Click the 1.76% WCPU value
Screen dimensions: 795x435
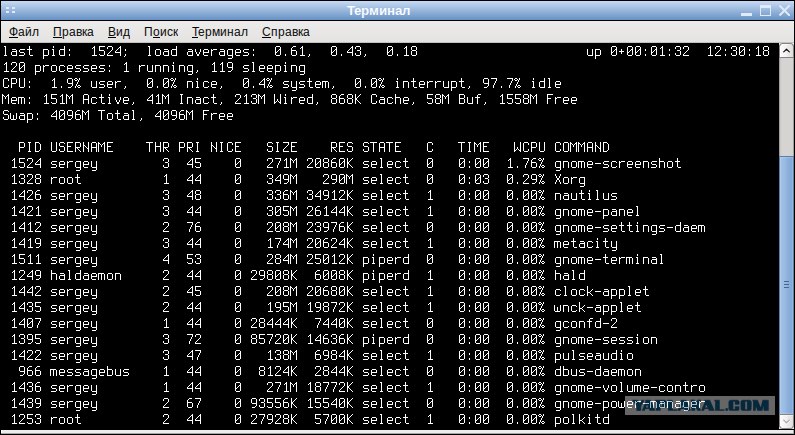click(525, 164)
